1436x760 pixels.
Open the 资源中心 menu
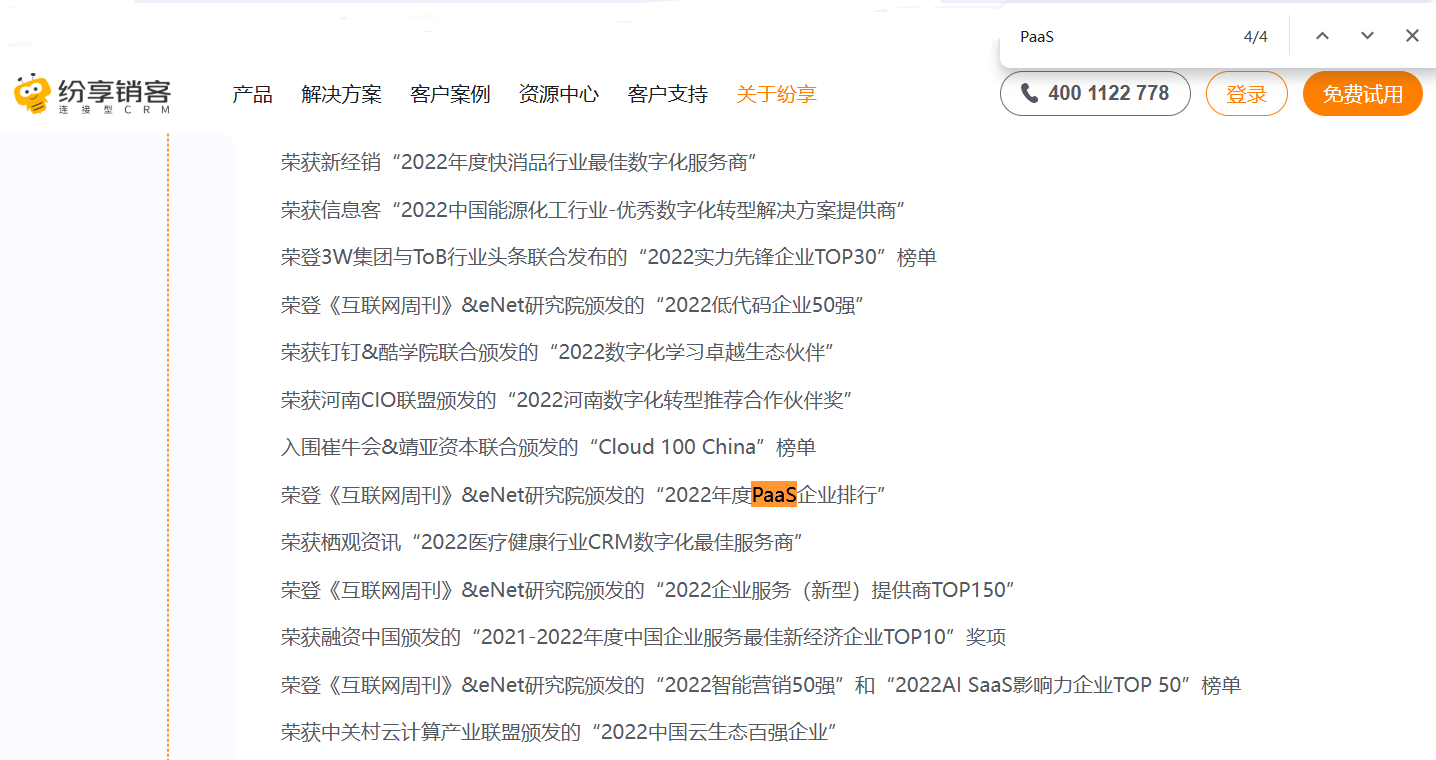tap(559, 94)
